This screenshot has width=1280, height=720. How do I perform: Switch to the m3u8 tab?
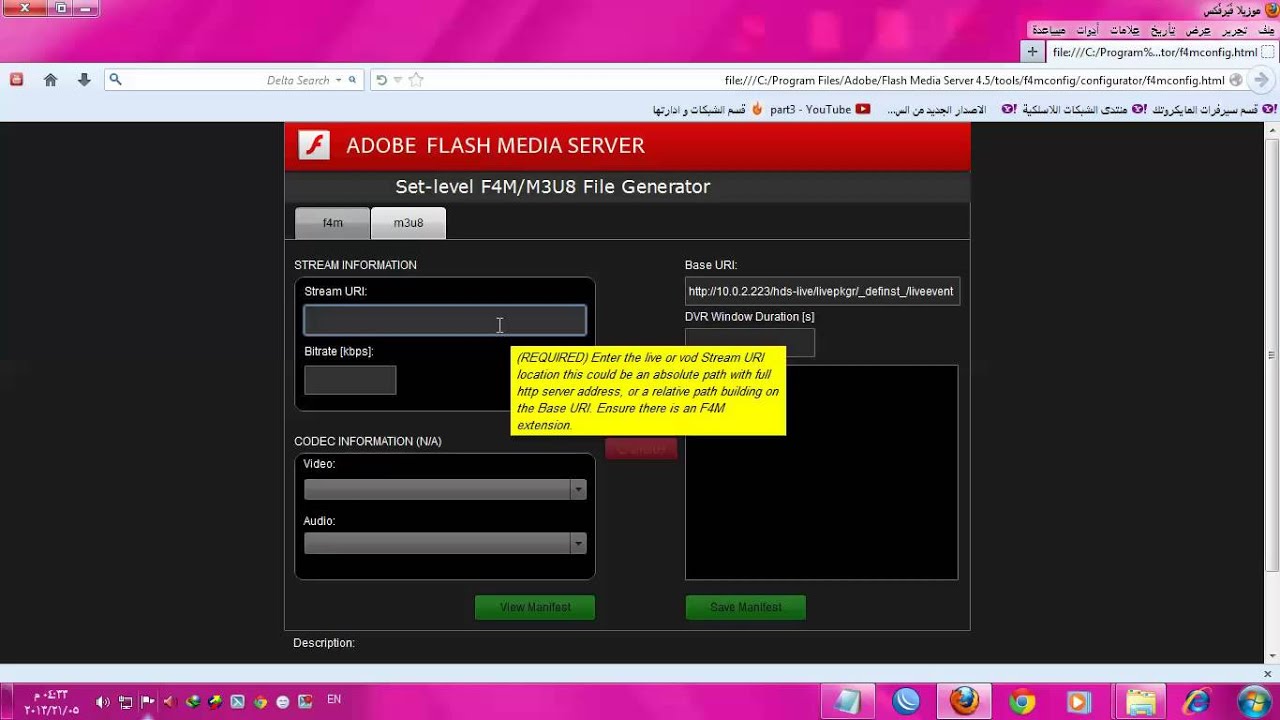(408, 223)
